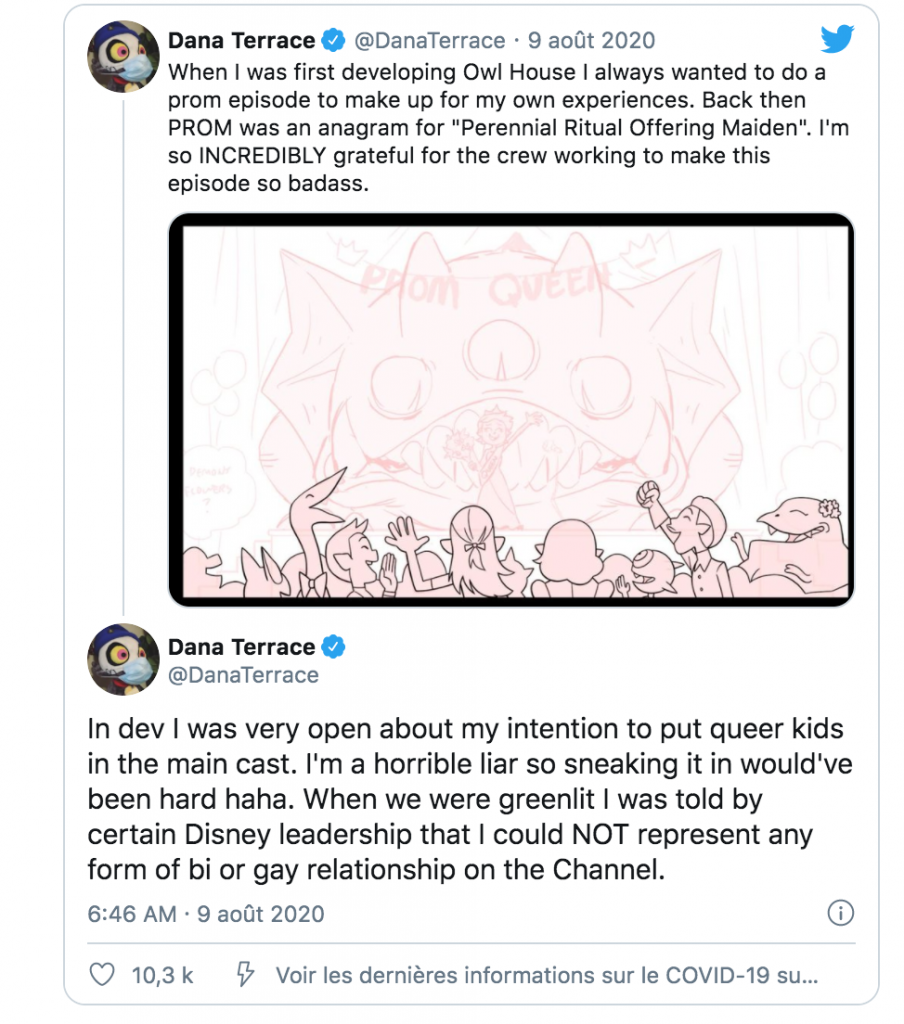Open "Voir les dernières informations sur le COVID-19" link
Viewport: 904px width, 1024px height.
click(x=546, y=974)
